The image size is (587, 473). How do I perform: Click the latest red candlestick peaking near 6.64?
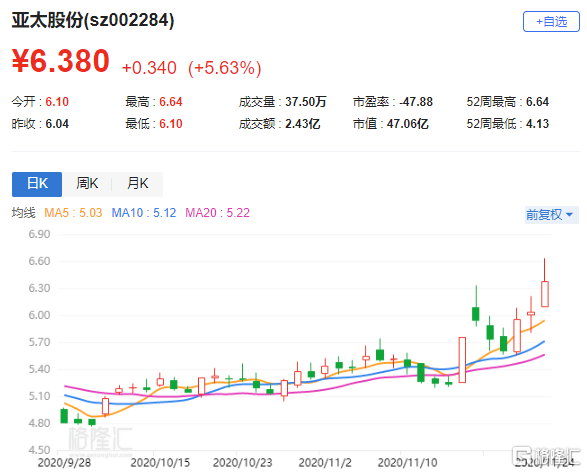coord(545,294)
